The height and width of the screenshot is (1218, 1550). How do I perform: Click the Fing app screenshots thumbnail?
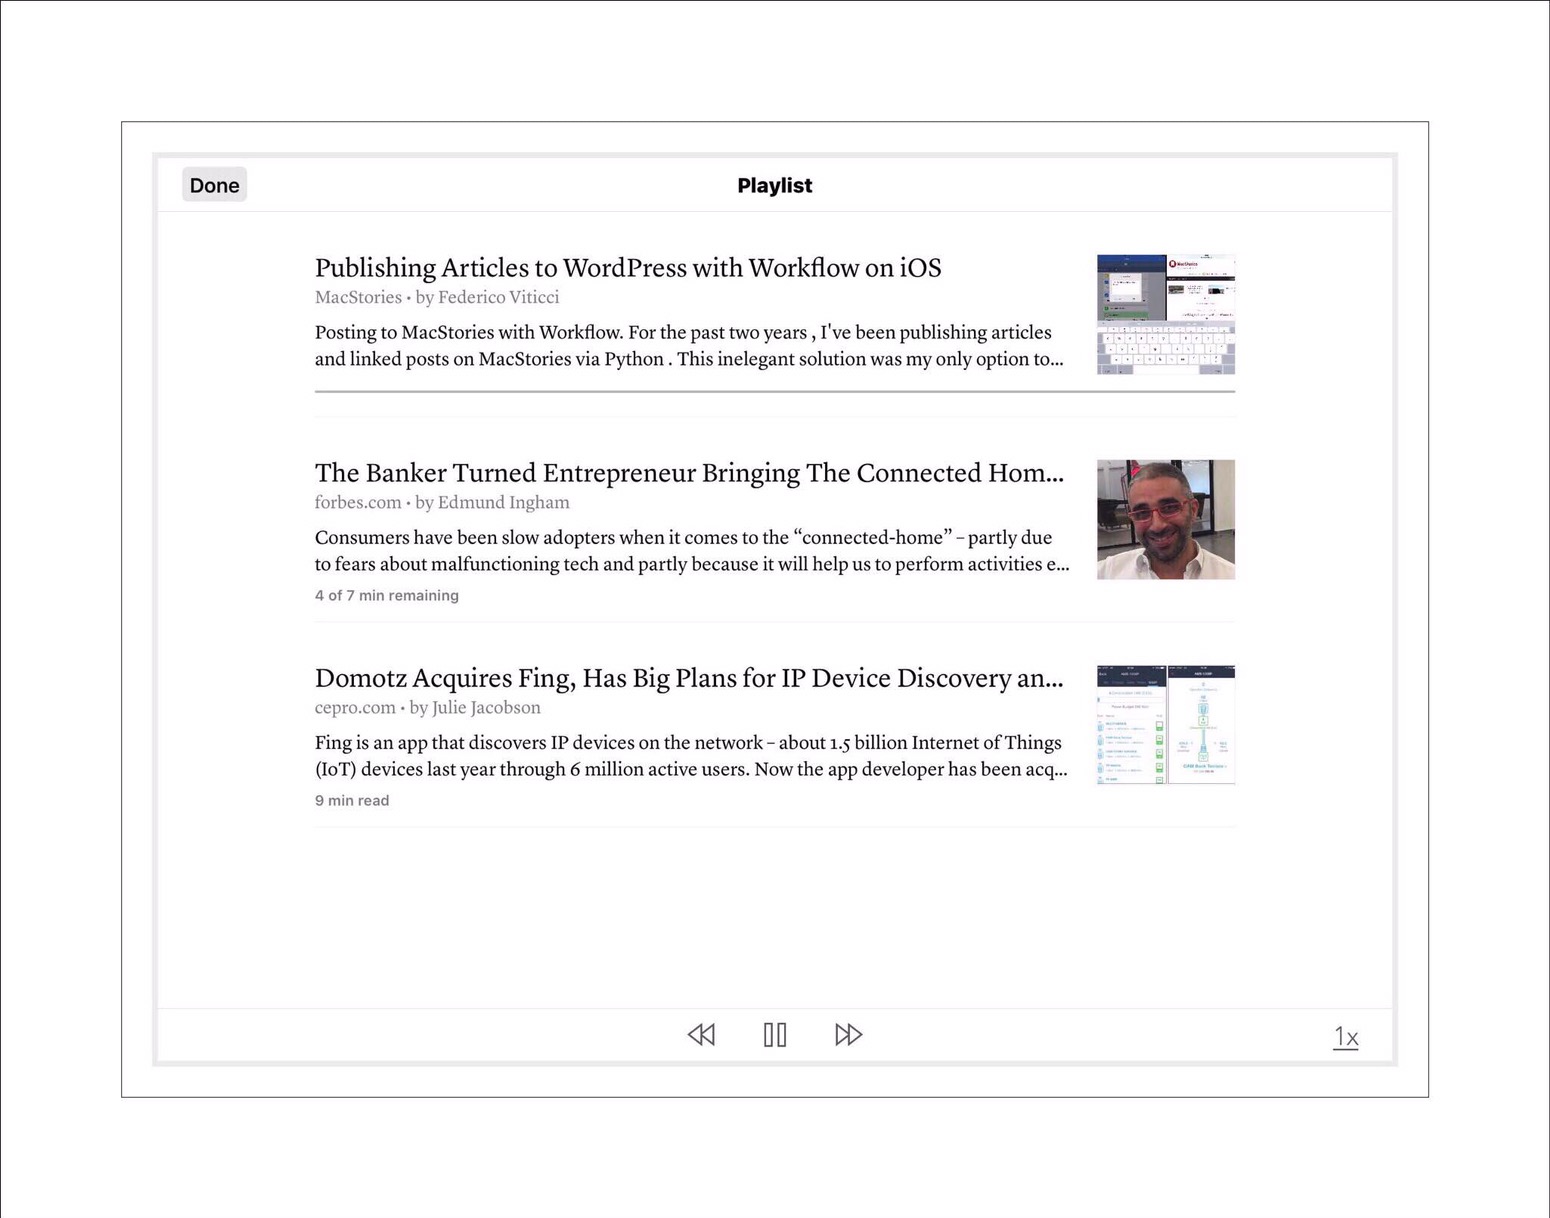(1165, 724)
